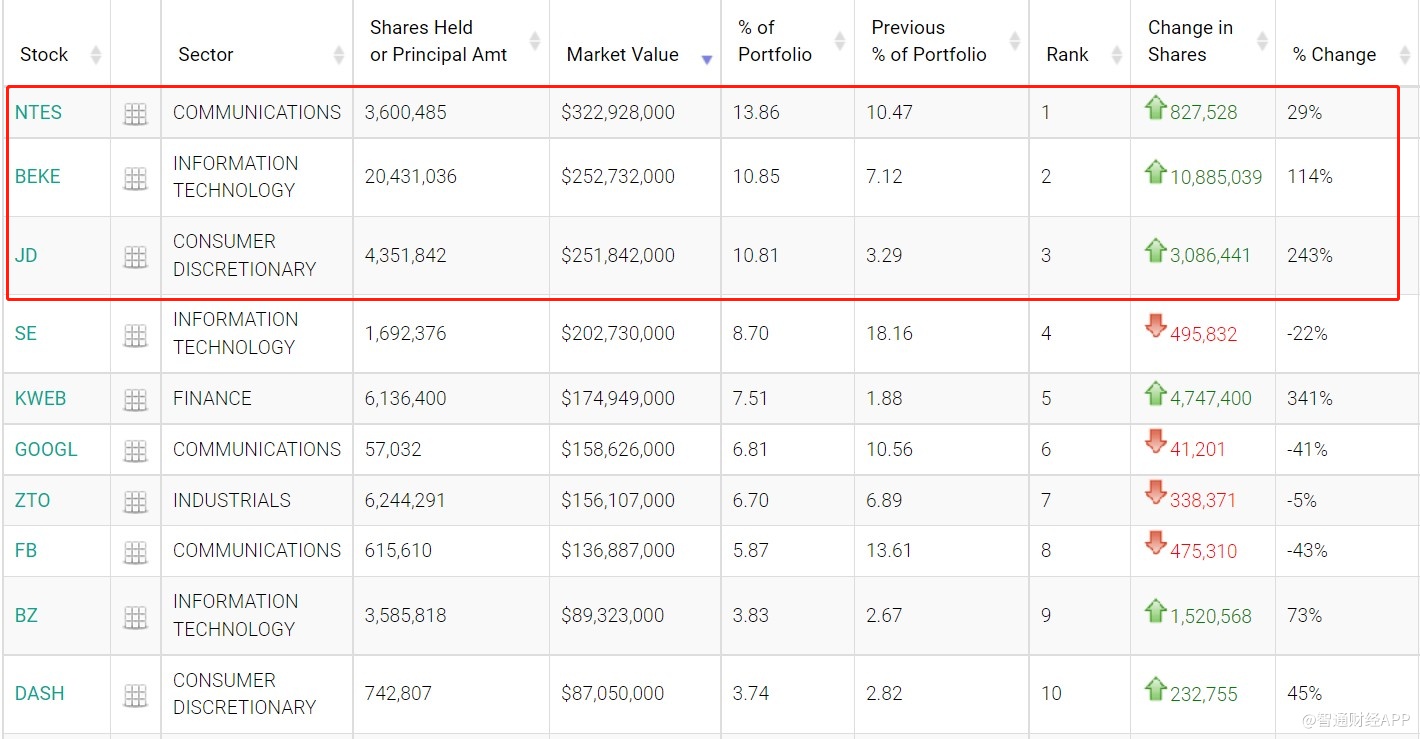Sort by the Stock column header
The image size is (1420, 739).
coord(45,54)
